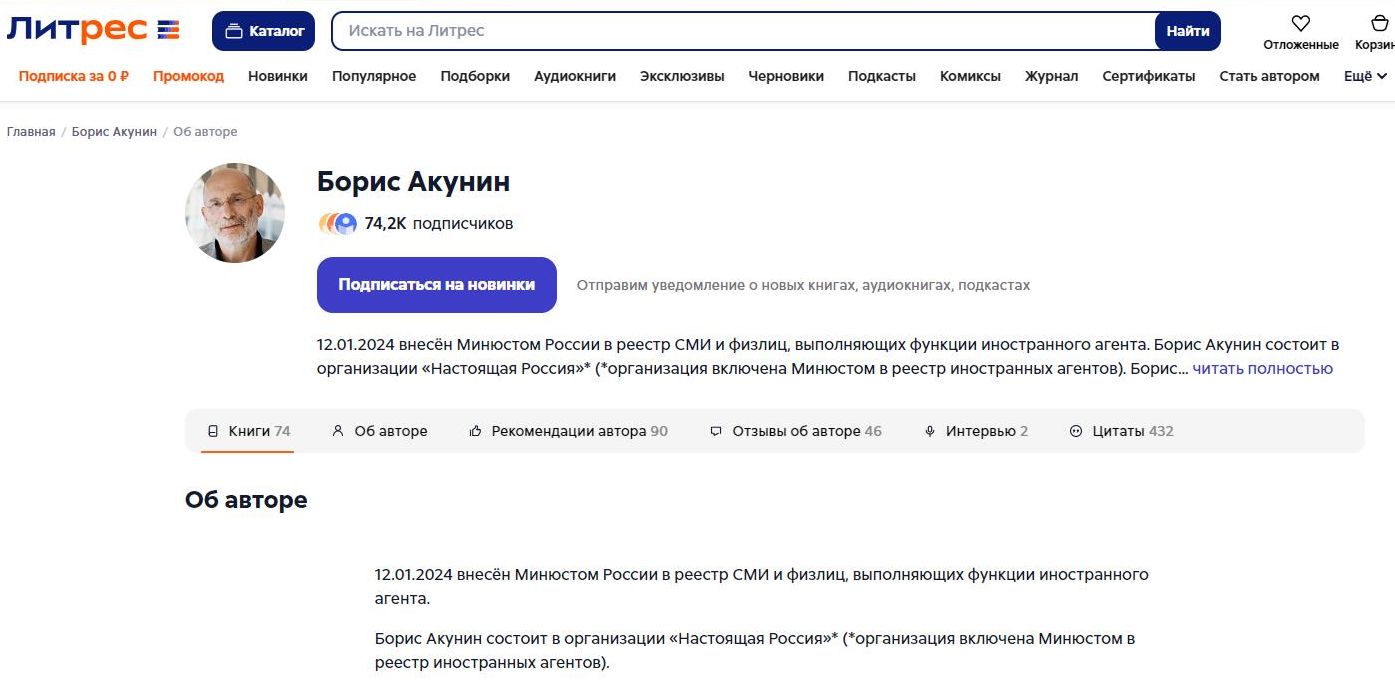Viewport: 1395px width, 683px height.
Task: Click the thumbs-up icon for Рекомендации автора
Action: pyautogui.click(x=476, y=431)
